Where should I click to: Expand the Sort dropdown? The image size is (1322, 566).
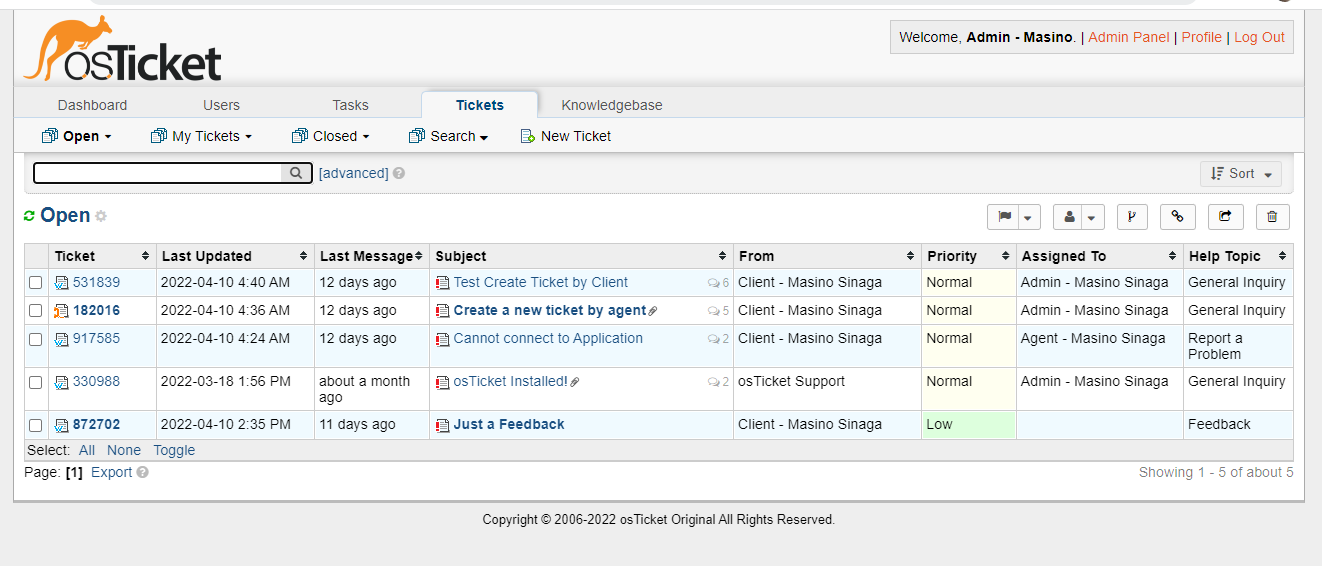1240,174
